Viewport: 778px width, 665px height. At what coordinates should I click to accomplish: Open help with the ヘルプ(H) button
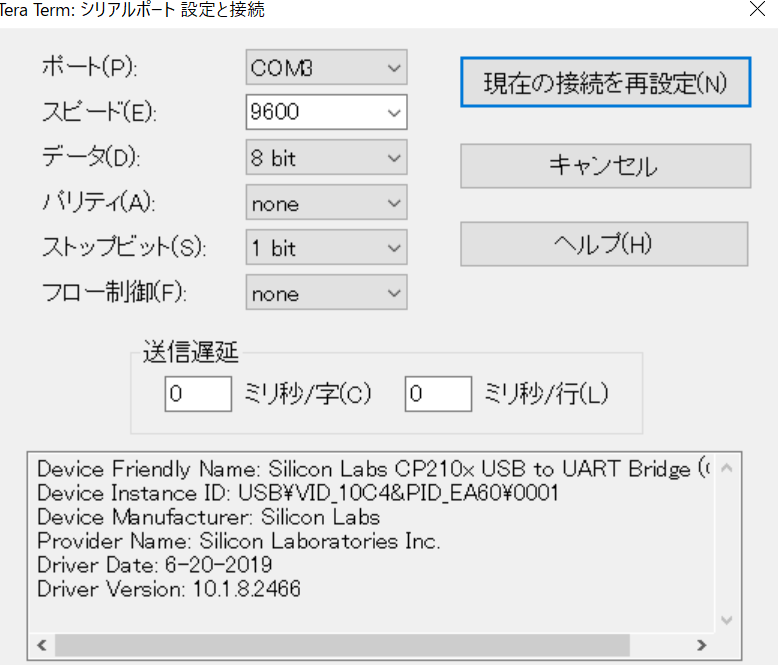604,244
